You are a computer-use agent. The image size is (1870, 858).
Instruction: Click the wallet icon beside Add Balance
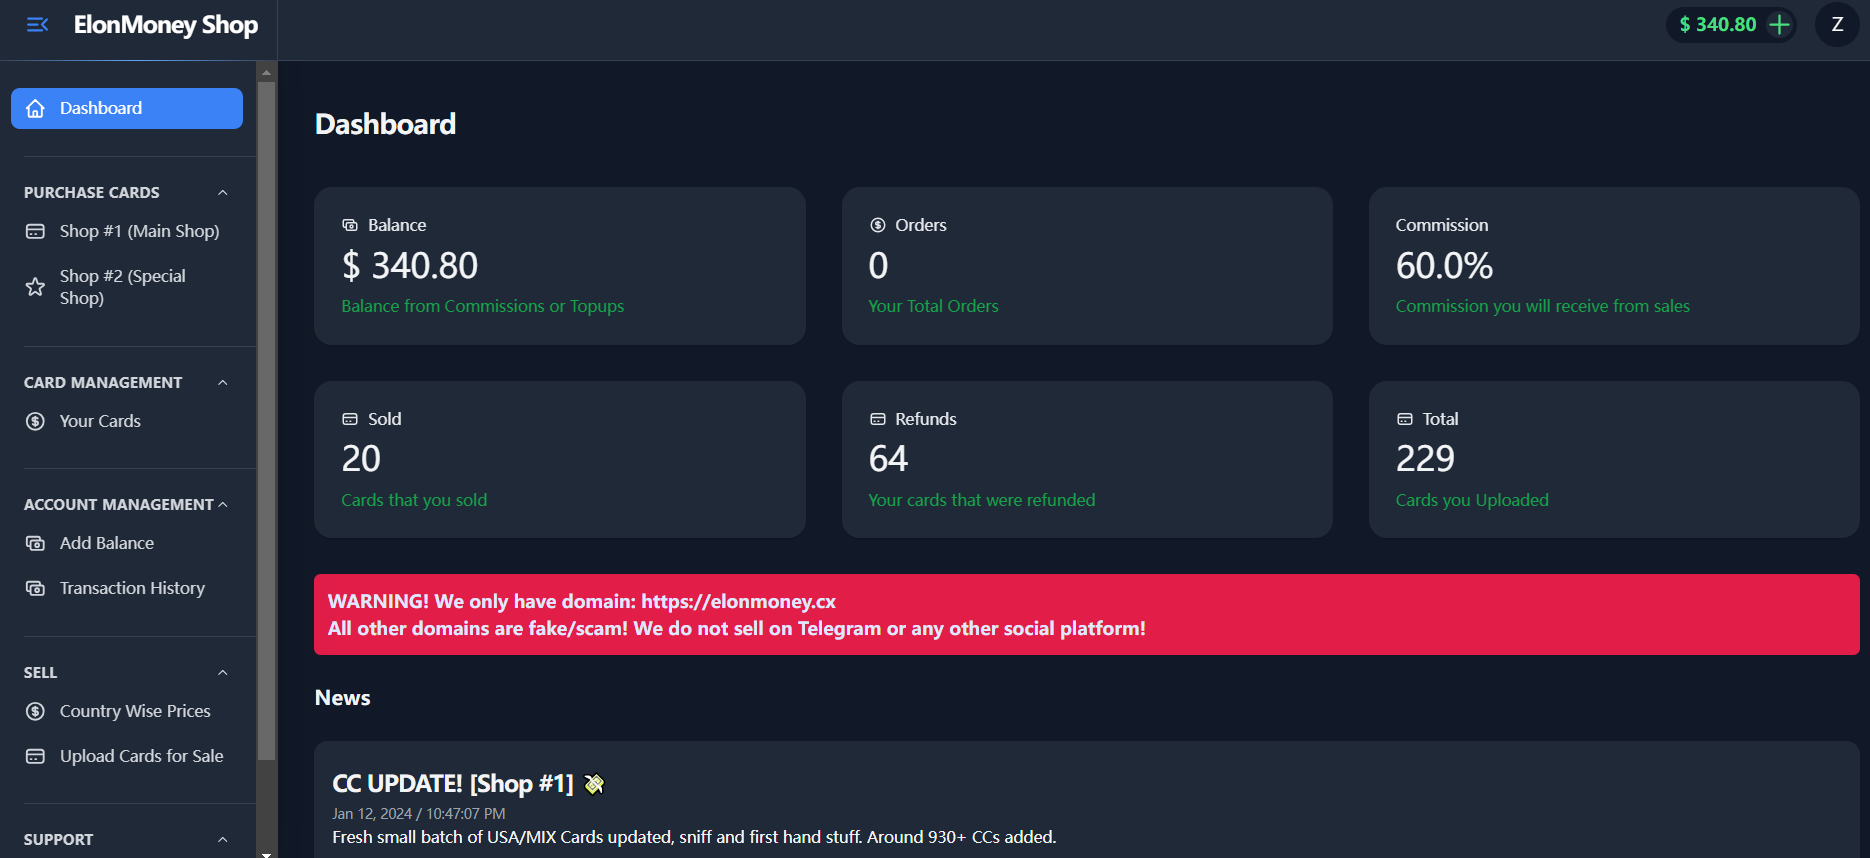(35, 543)
